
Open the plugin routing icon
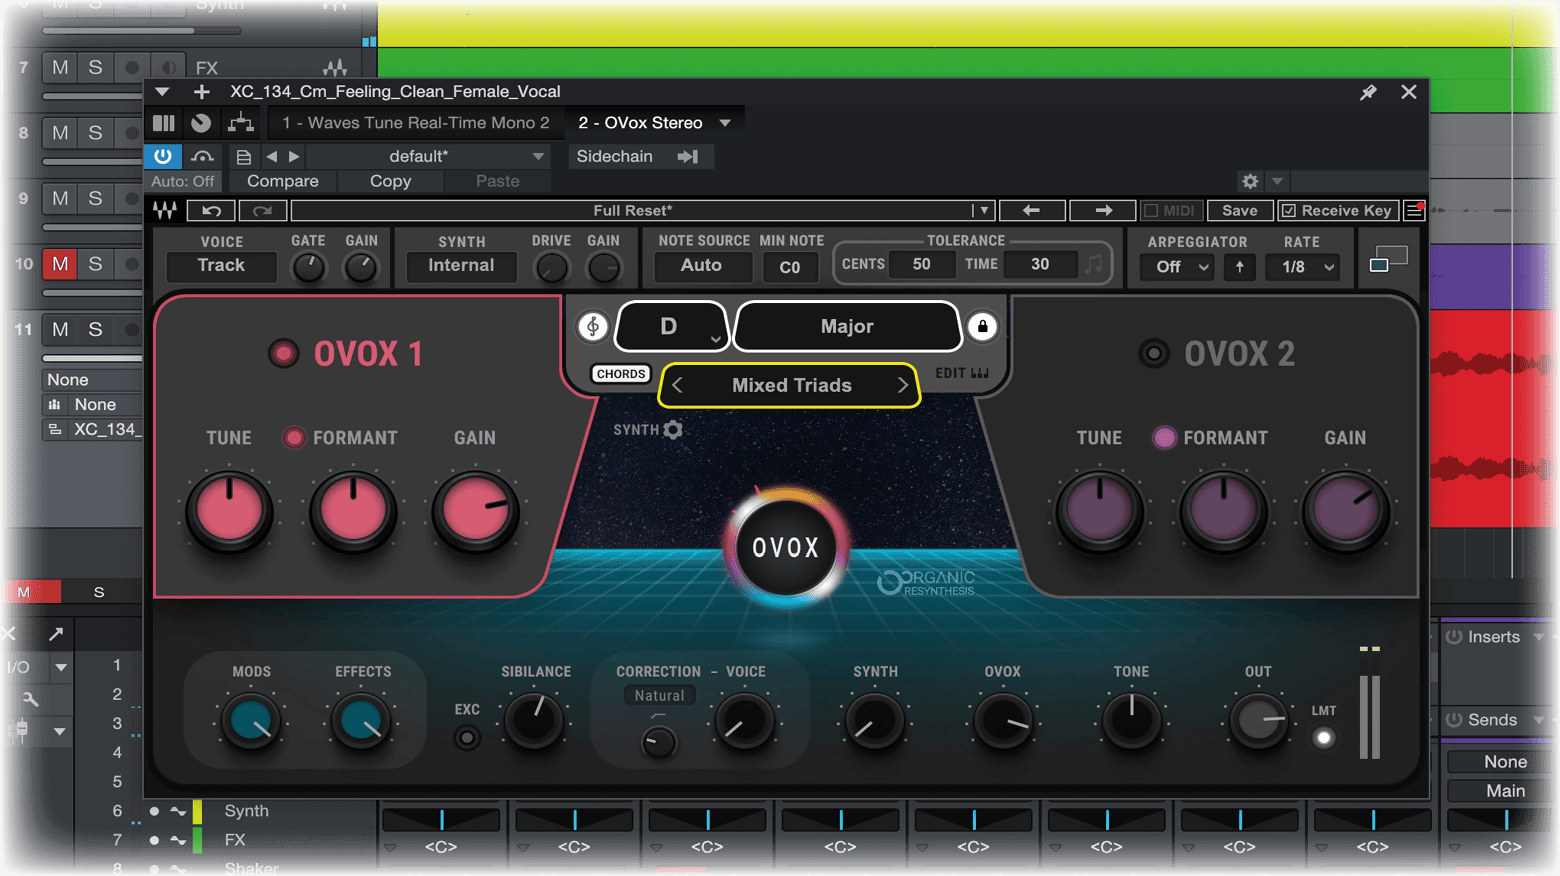[240, 123]
